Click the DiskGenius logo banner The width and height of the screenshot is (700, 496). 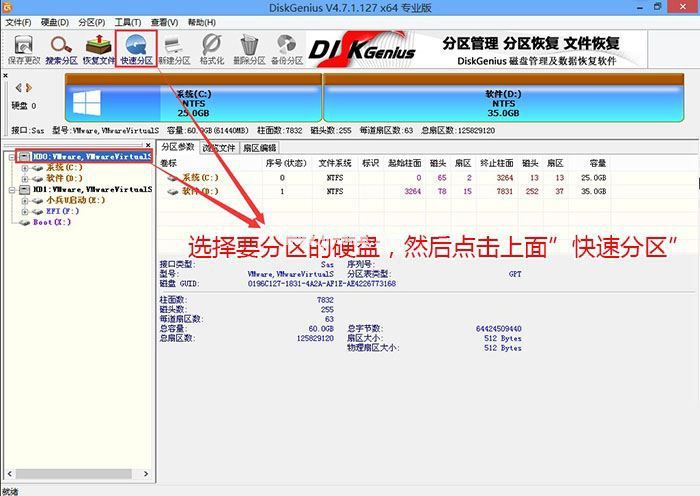coord(476,50)
